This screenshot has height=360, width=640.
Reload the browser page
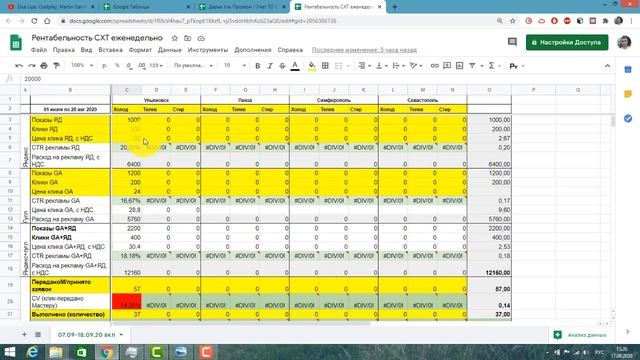pyautogui.click(x=34, y=21)
